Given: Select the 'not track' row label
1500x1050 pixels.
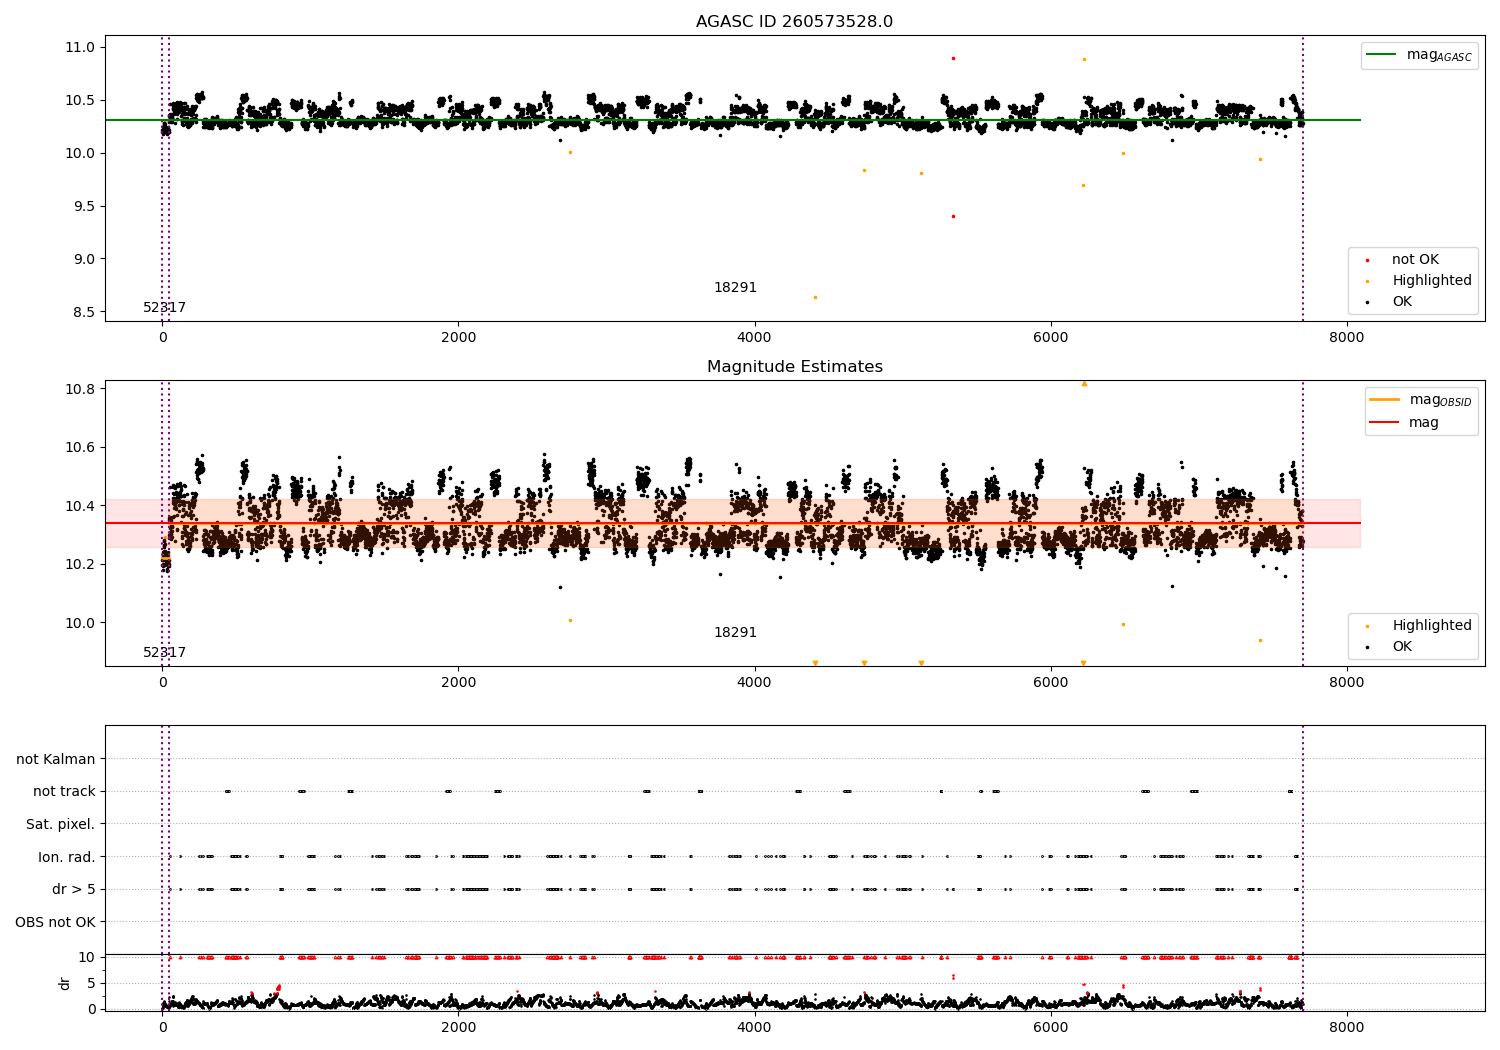Looking at the screenshot, I should [64, 792].
